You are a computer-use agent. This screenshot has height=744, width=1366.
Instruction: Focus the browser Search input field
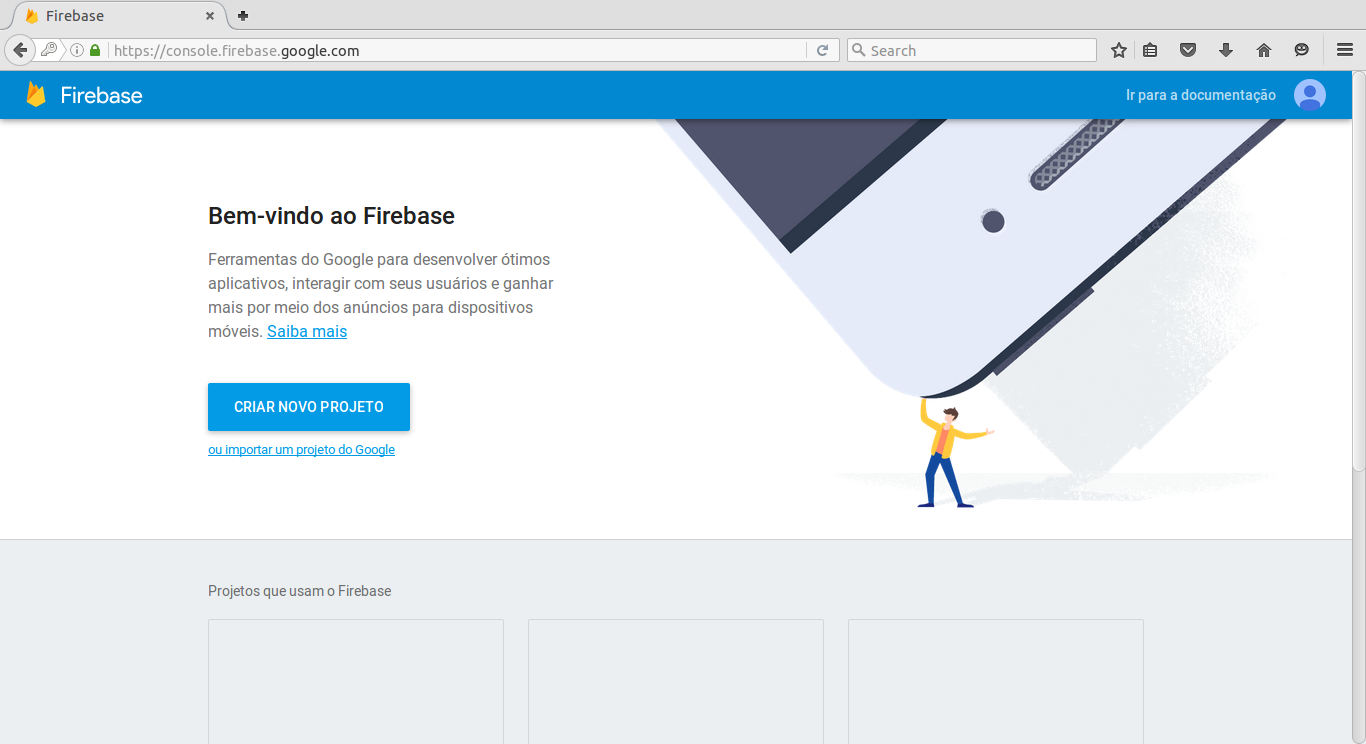pos(972,50)
